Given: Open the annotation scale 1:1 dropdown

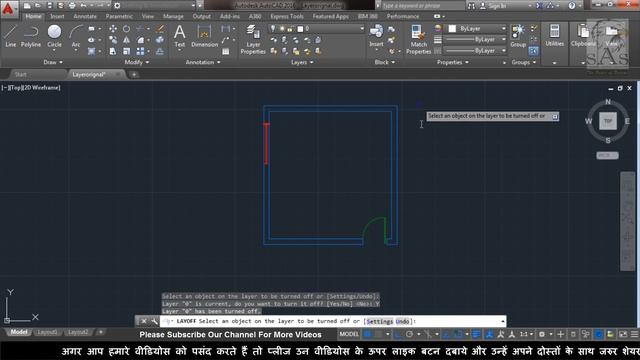Looking at the screenshot, I should (527, 334).
